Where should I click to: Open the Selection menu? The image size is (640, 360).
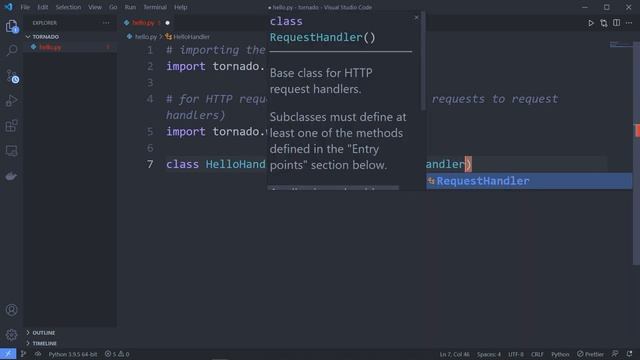pyautogui.click(x=68, y=7)
